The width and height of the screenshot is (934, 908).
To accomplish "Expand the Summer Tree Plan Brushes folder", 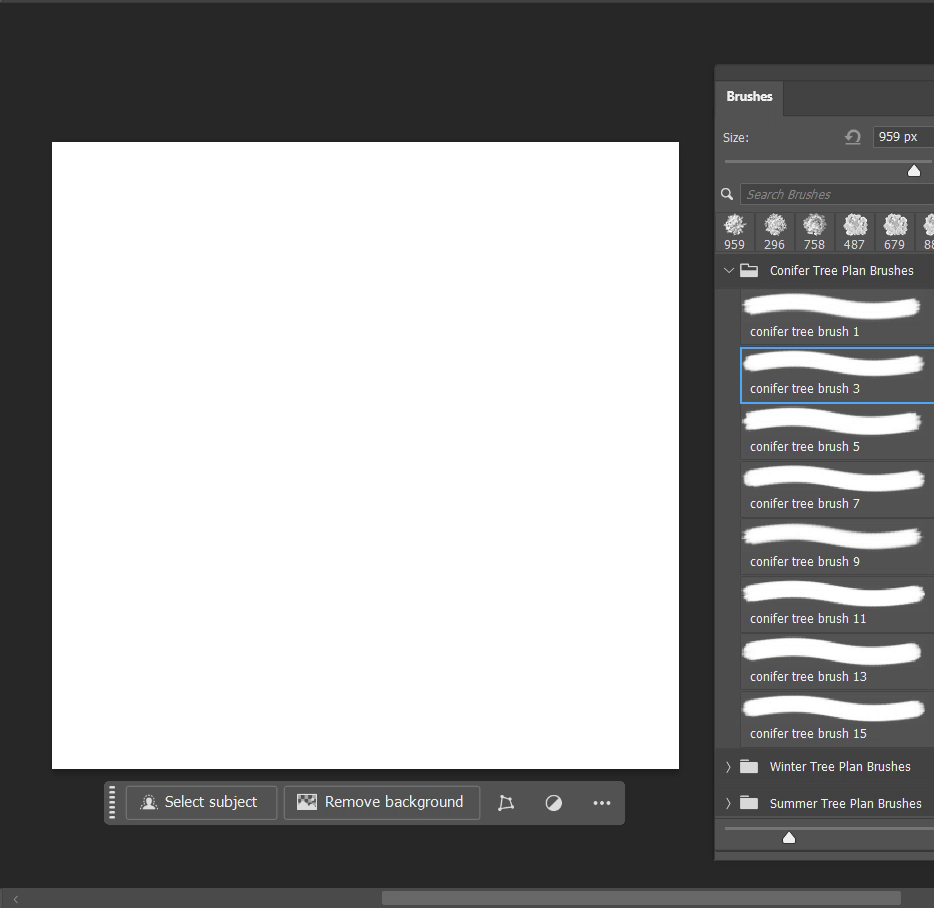I will tap(728, 803).
